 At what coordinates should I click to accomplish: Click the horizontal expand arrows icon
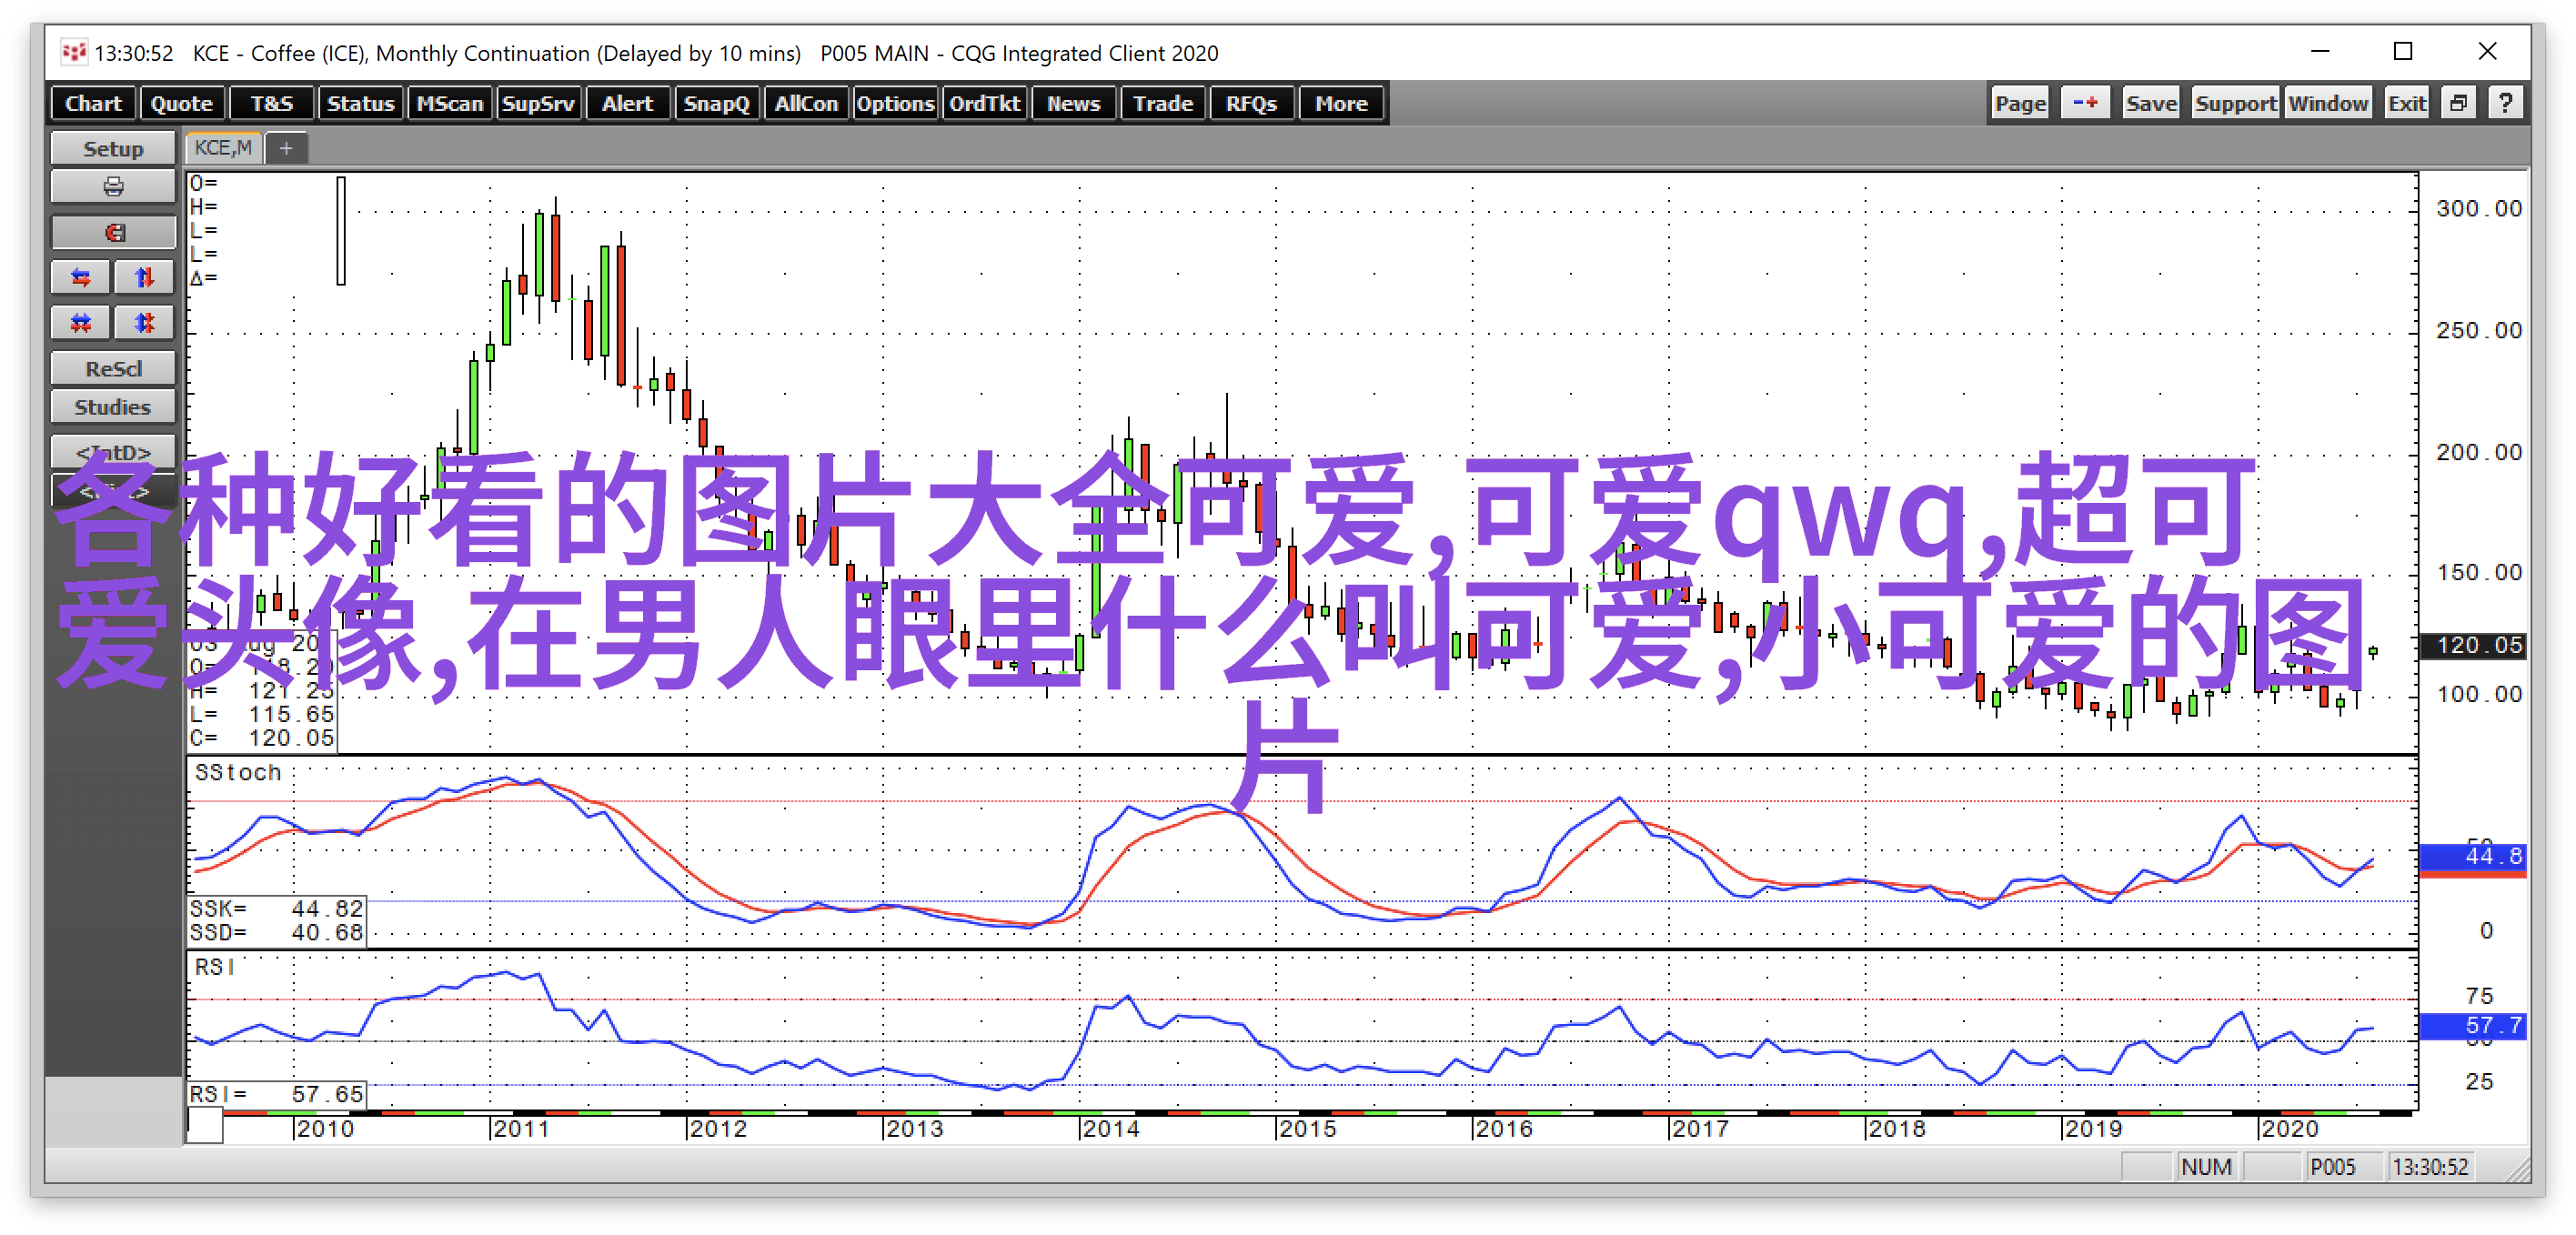click(81, 278)
